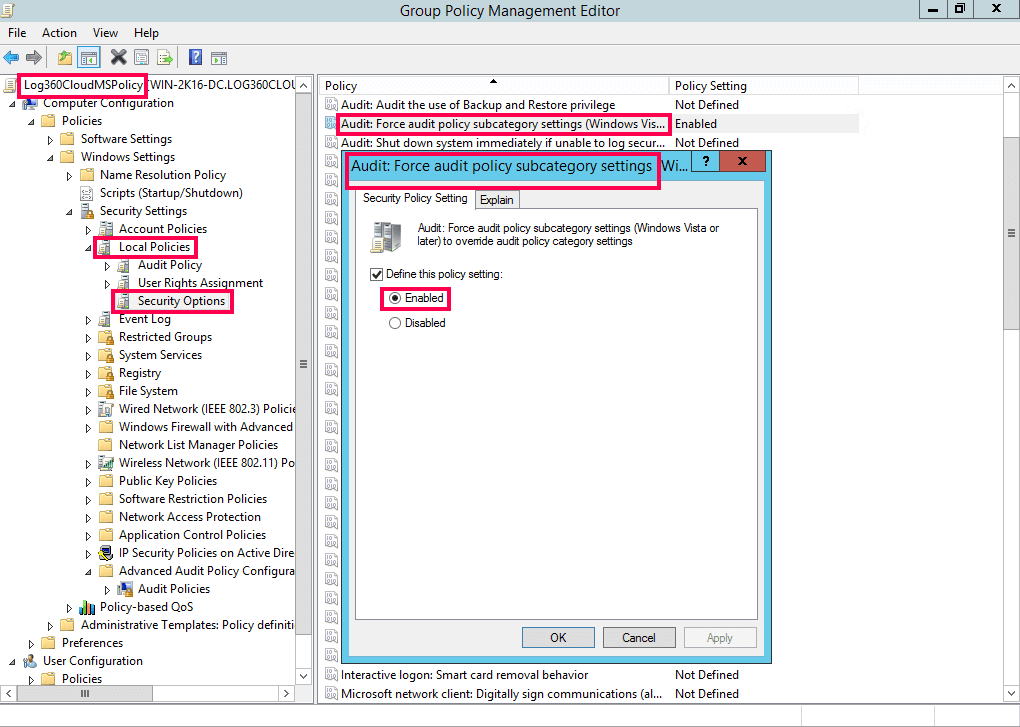Click the Forward navigation arrow
The image size is (1020, 727).
32,57
